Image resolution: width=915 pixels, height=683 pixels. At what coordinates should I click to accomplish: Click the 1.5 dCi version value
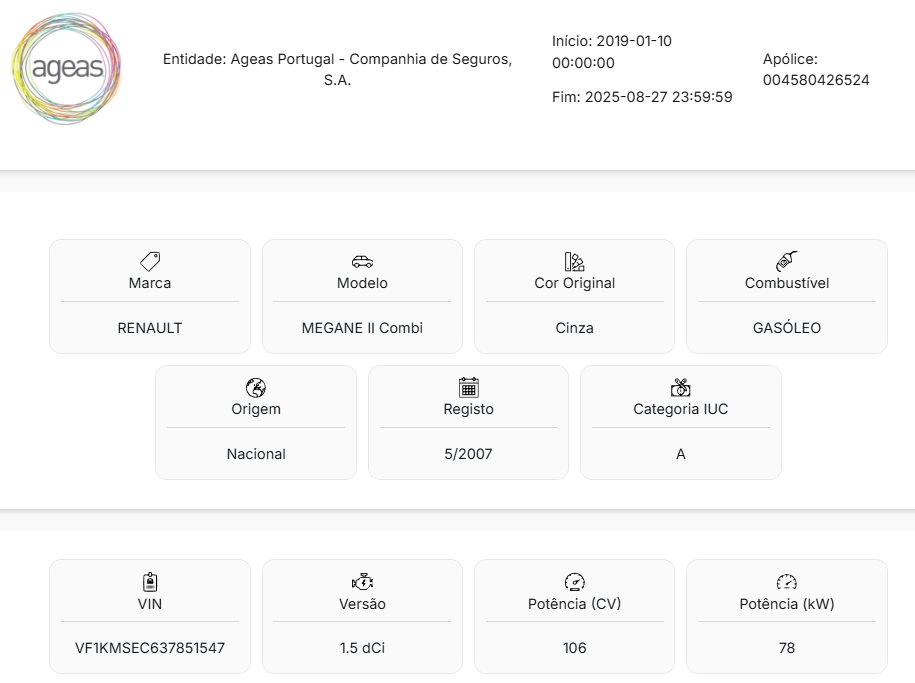(362, 648)
